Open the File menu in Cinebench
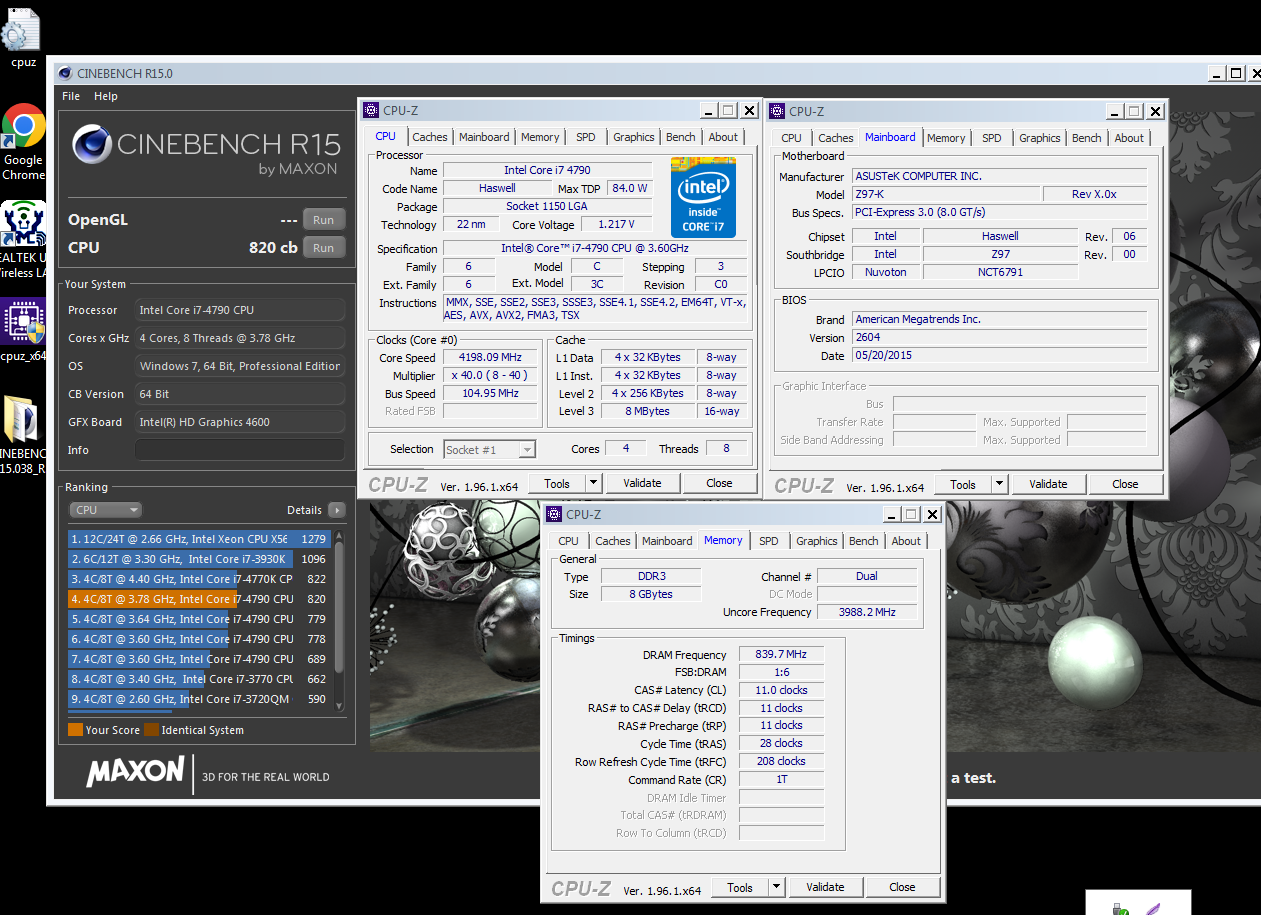Screen dimensions: 1261x915 point(71,97)
